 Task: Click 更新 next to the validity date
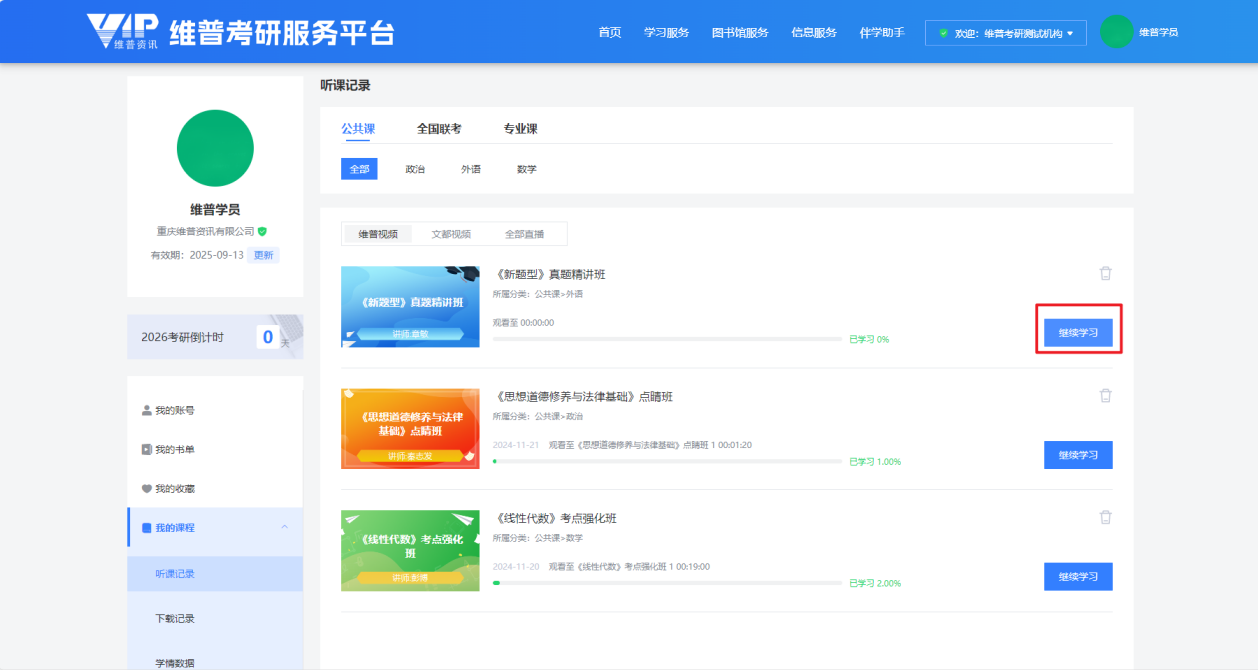pyautogui.click(x=263, y=255)
